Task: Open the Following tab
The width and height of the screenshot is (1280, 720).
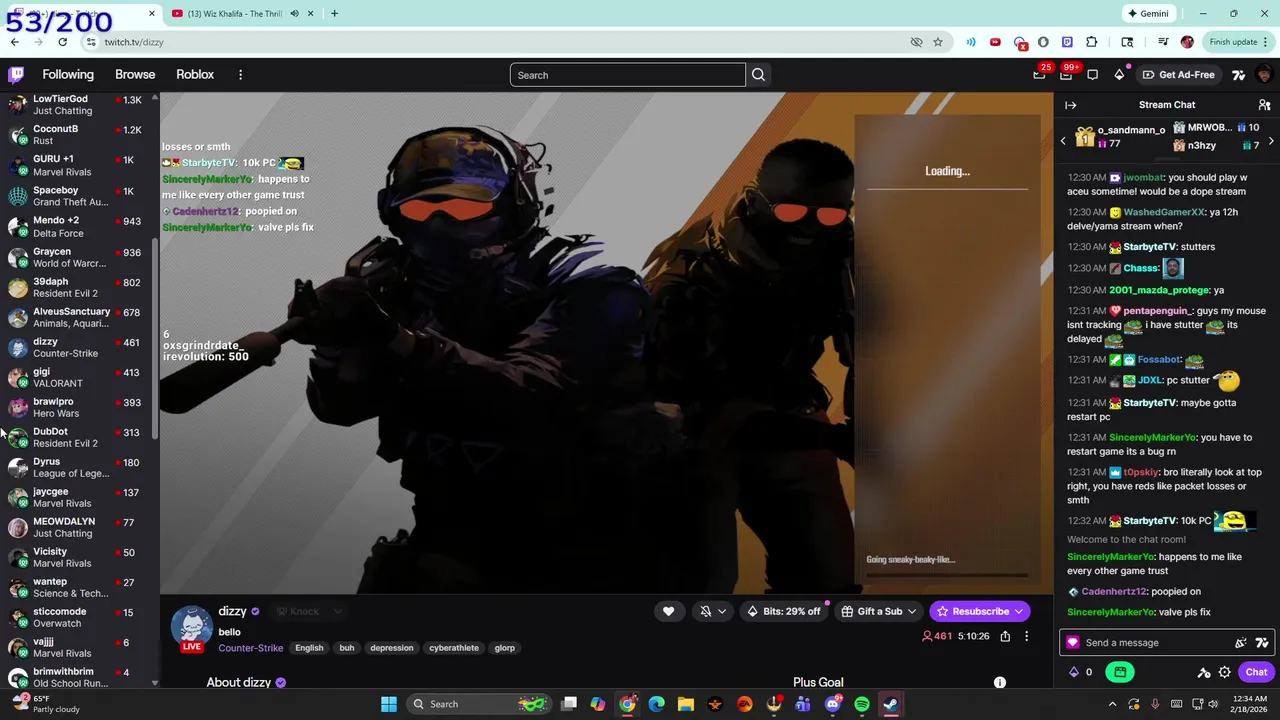Action: coord(68,75)
